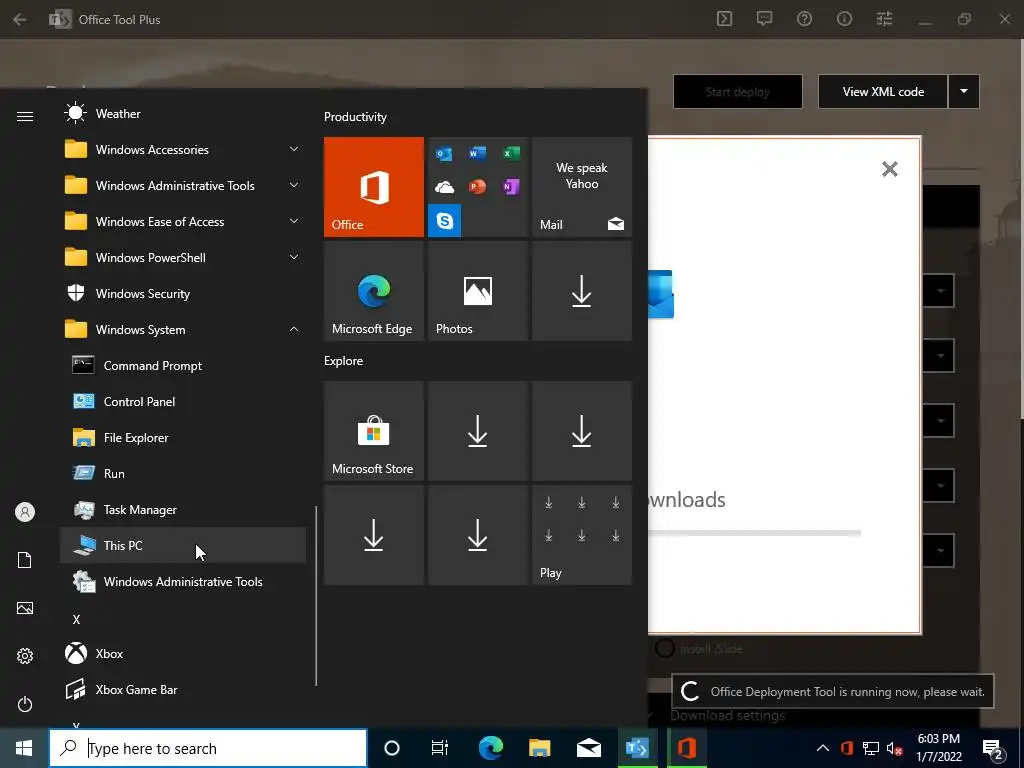Click the taskbar search box

click(208, 748)
